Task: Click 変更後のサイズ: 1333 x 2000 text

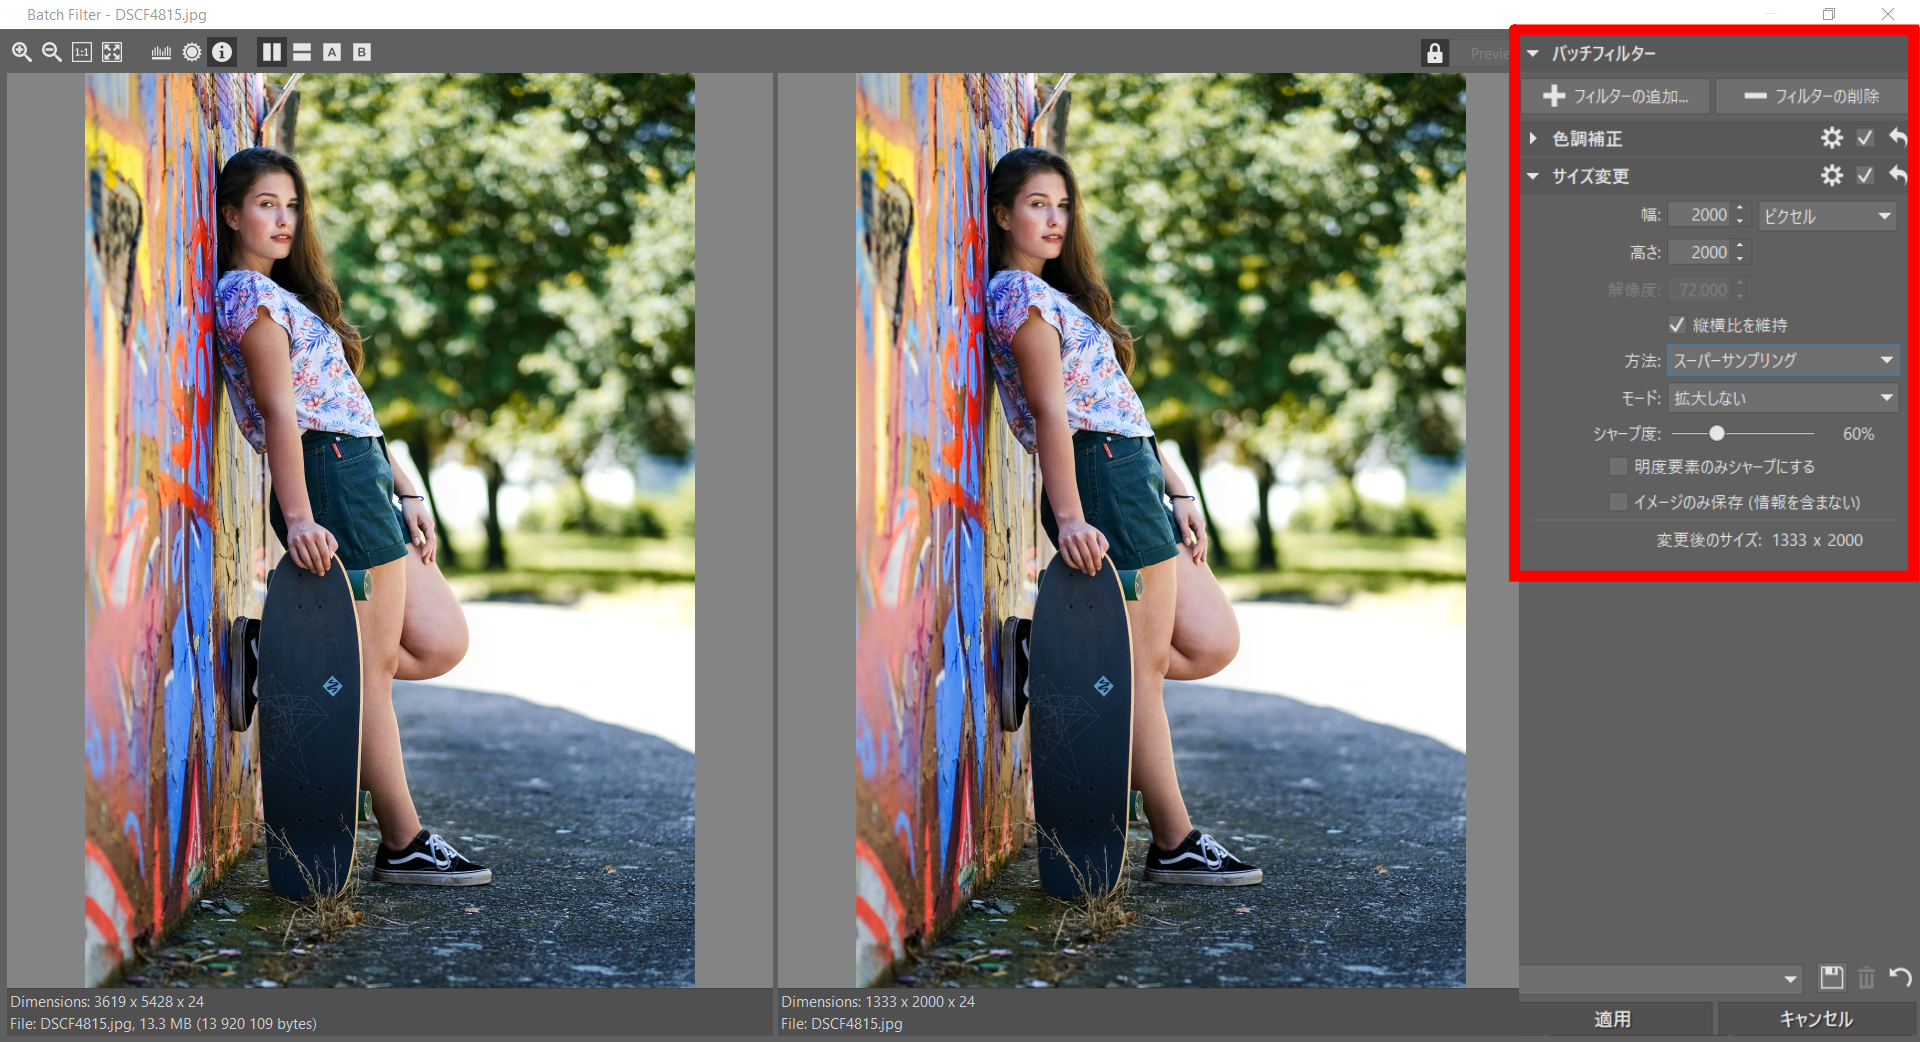Action: pos(1759,540)
